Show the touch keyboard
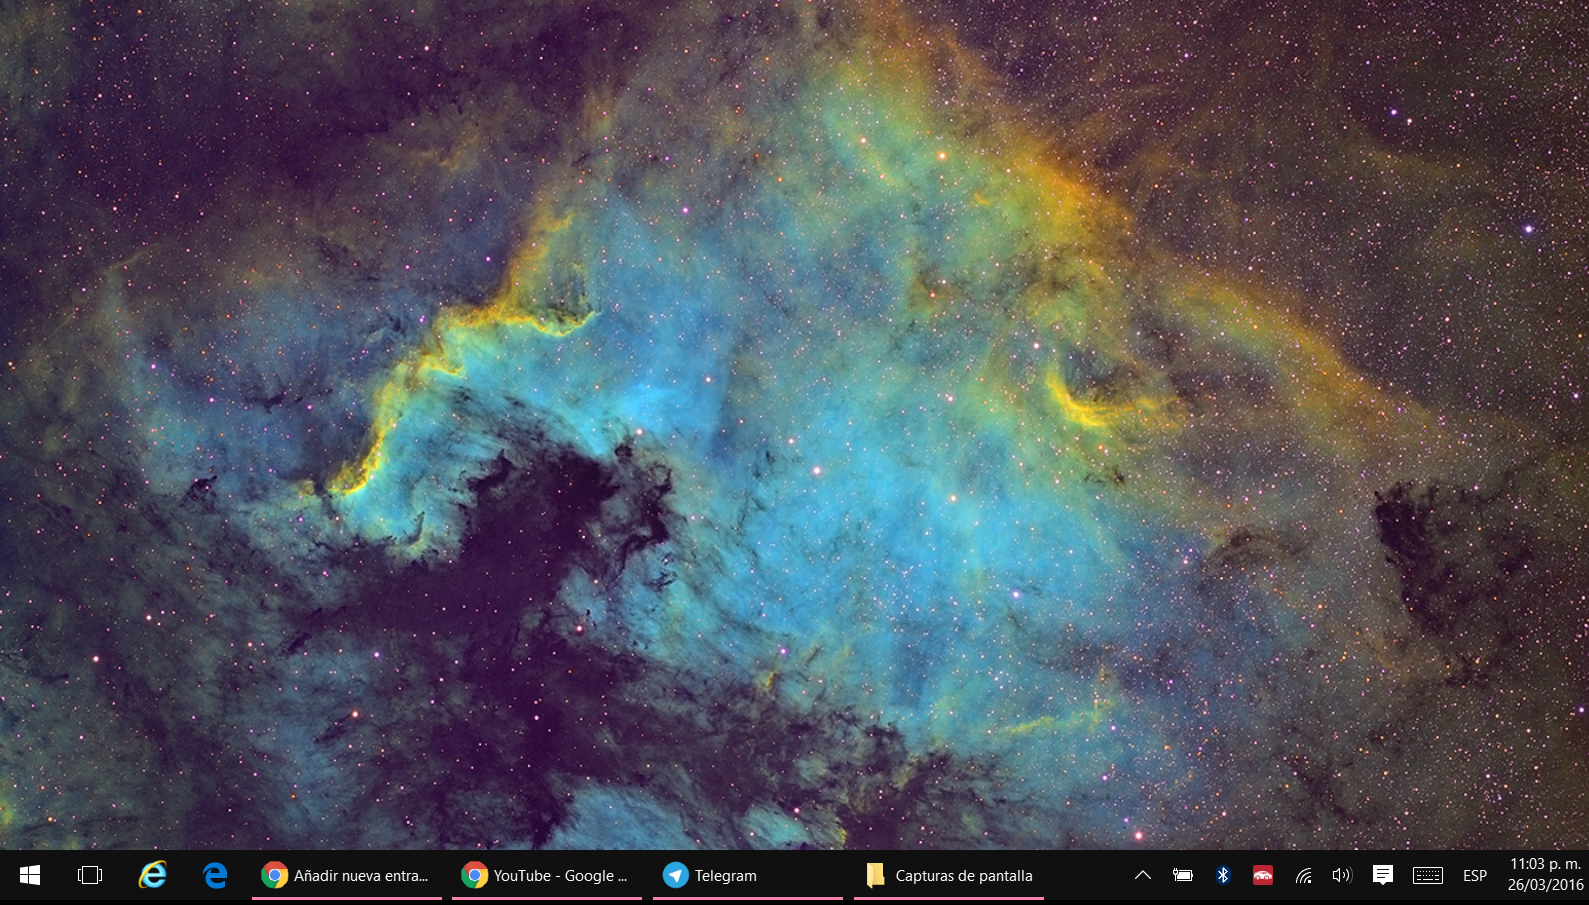 click(1428, 876)
